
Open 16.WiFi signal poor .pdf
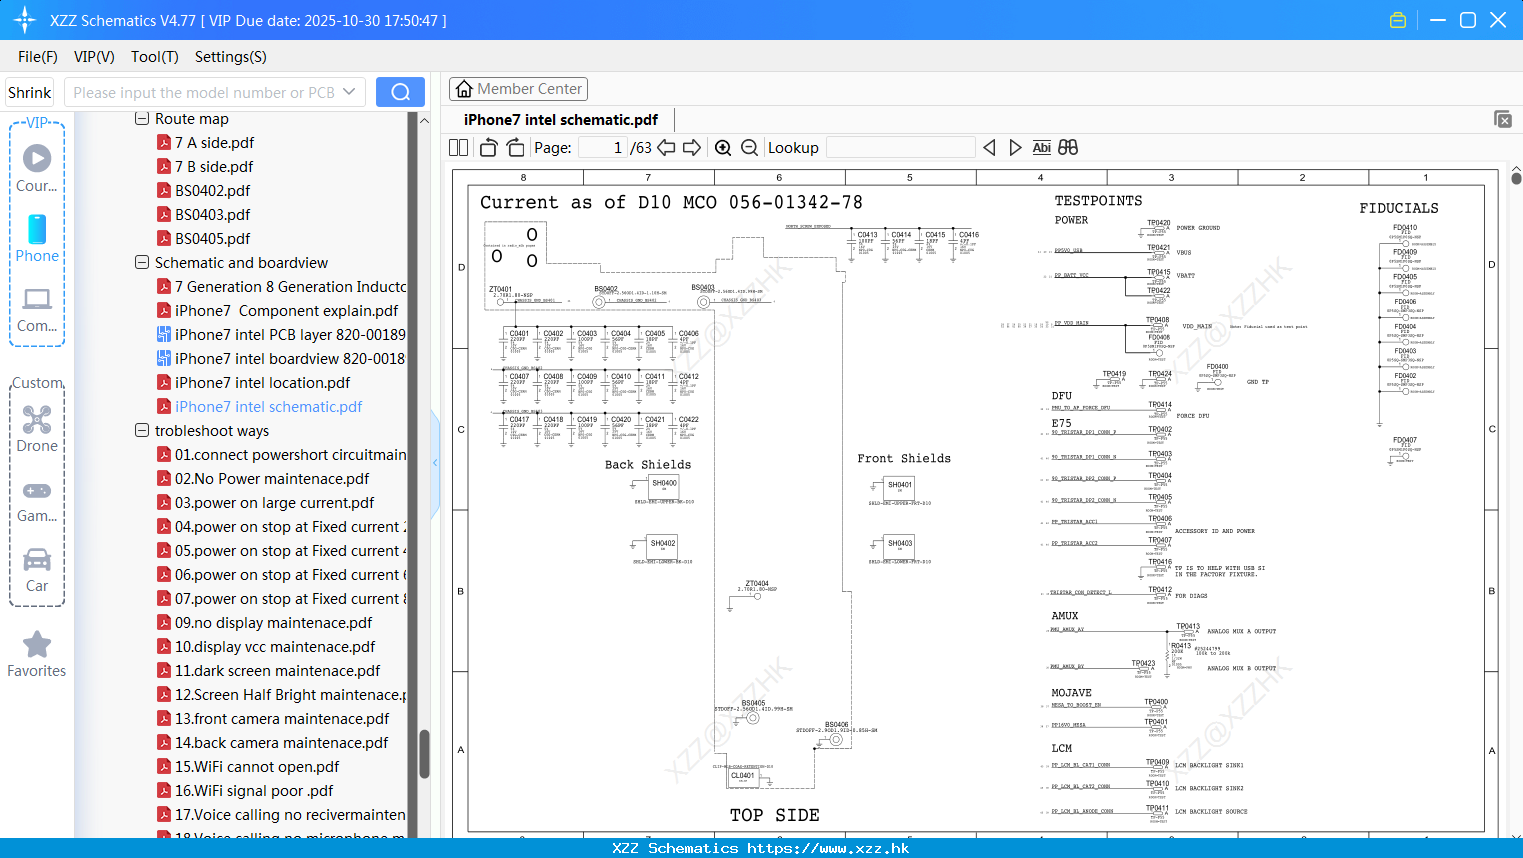[x=245, y=791]
